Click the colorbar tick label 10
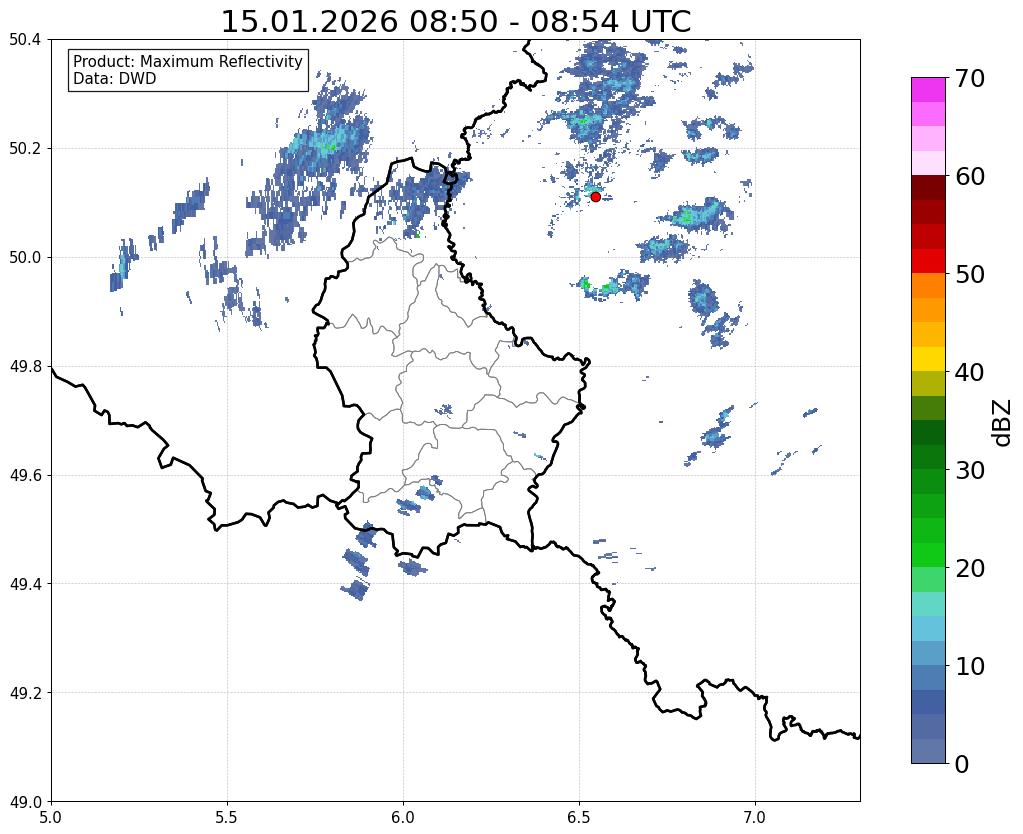Image resolution: width=1023 pixels, height=834 pixels. coord(970,666)
